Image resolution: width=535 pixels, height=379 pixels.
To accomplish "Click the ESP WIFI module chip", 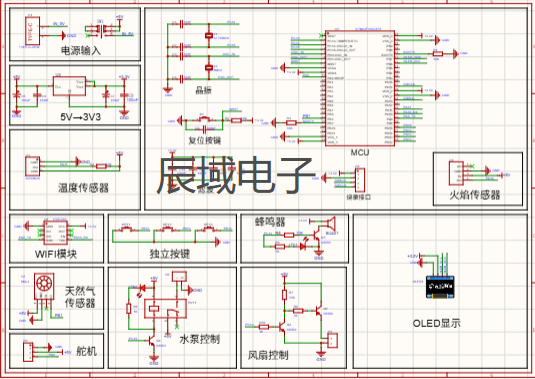I will 55,233.
